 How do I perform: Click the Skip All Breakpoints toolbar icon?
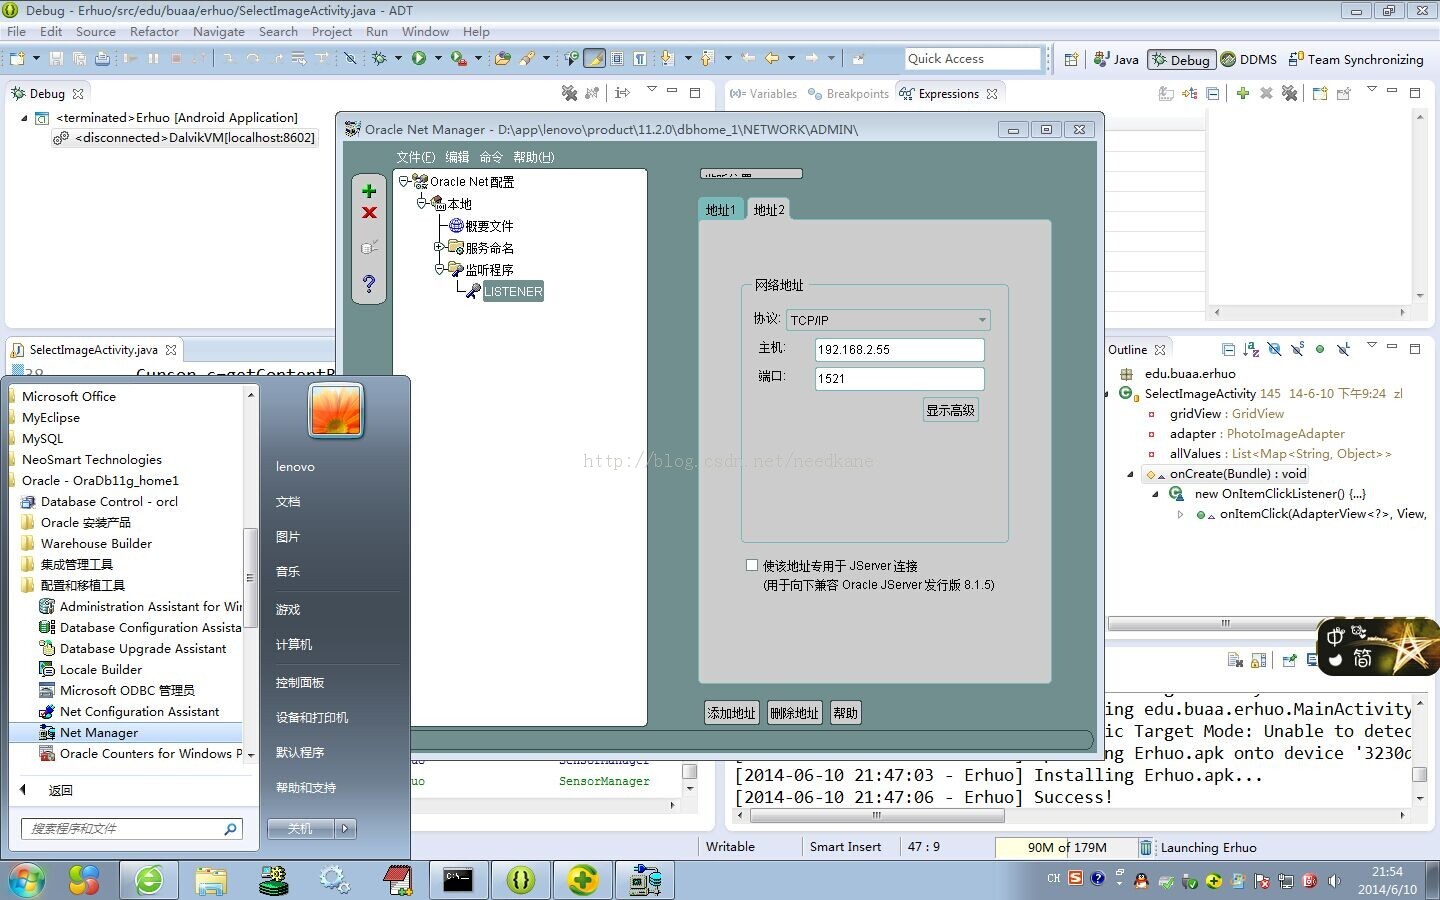[x=350, y=59]
